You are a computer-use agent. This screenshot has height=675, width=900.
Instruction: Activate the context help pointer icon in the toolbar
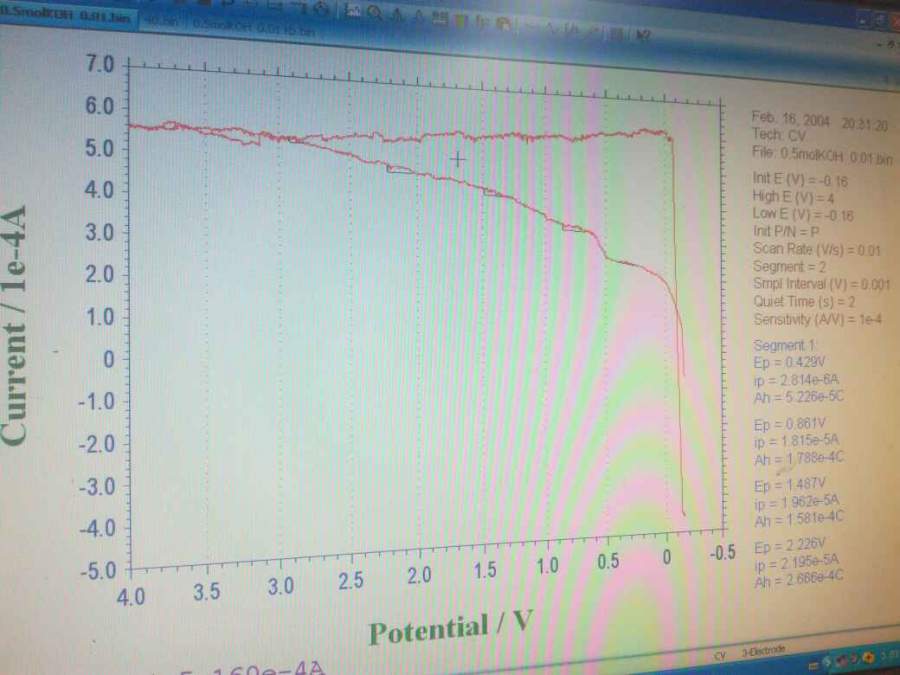[x=643, y=35]
